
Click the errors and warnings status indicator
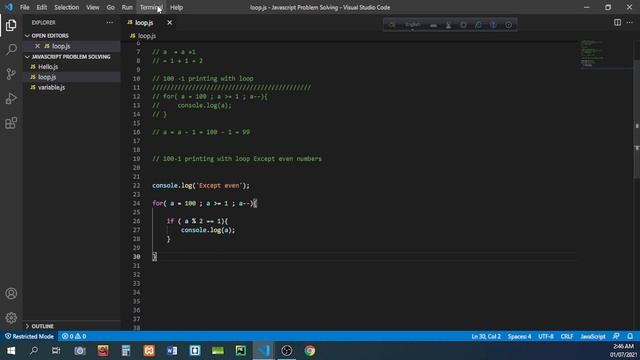pos(74,336)
